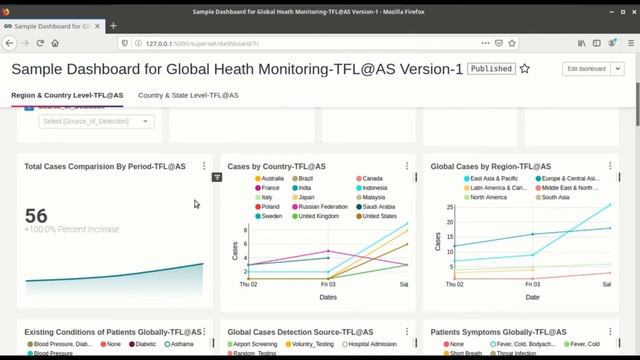Toggle North America region legend
Image resolution: width=640 pixels, height=360 pixels.
[x=485, y=197]
